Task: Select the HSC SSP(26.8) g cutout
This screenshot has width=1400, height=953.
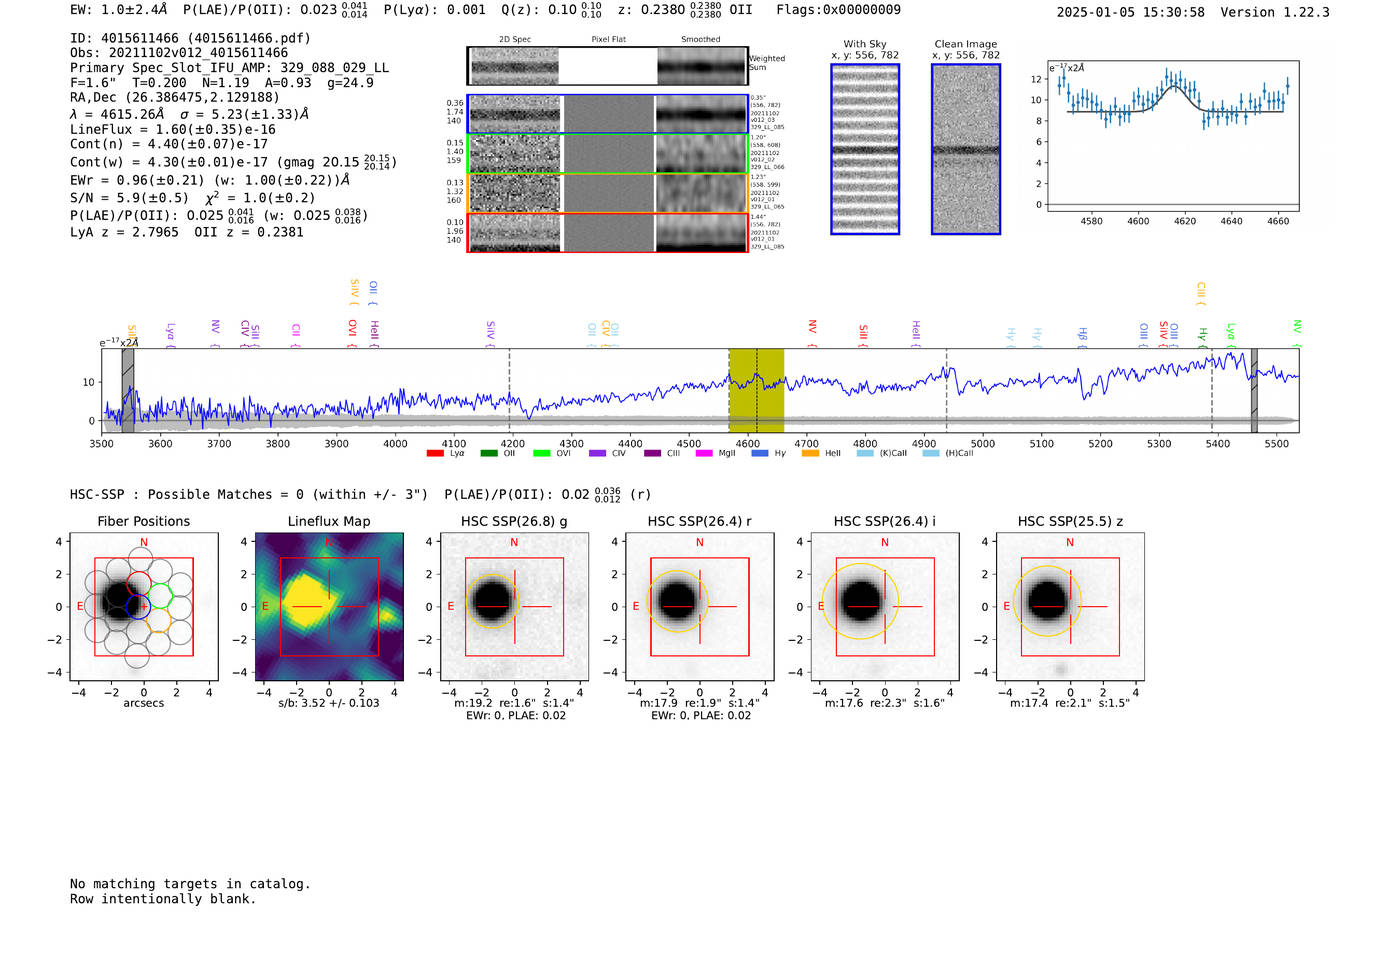Action: (x=514, y=607)
